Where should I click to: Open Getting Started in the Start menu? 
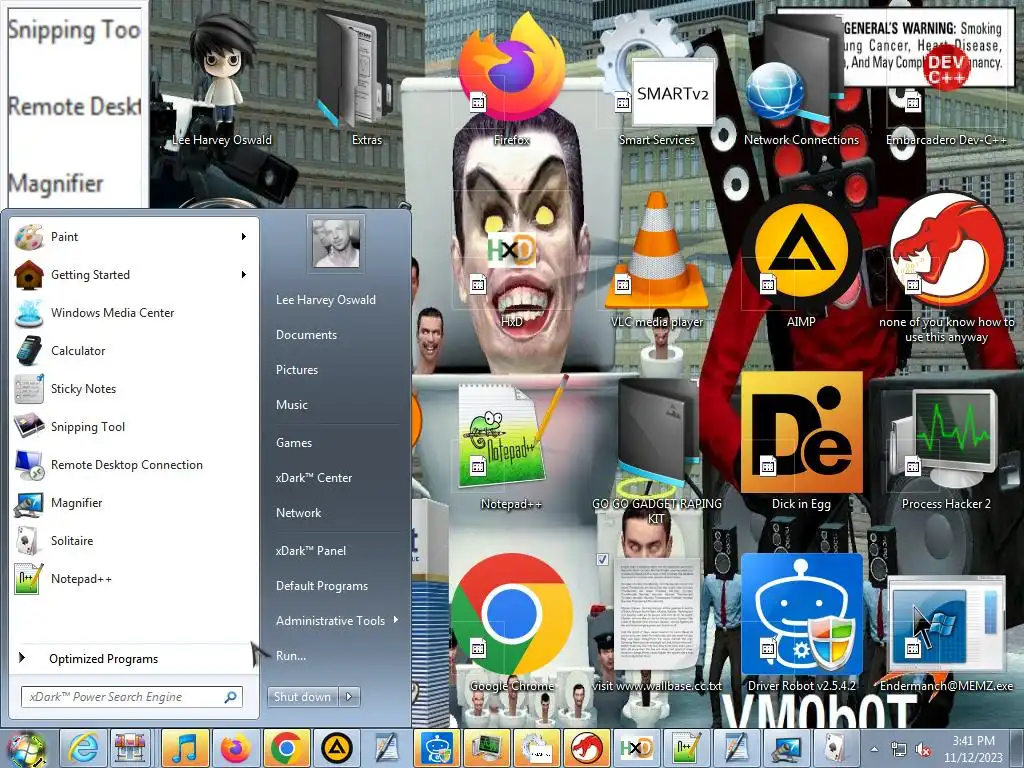point(134,275)
